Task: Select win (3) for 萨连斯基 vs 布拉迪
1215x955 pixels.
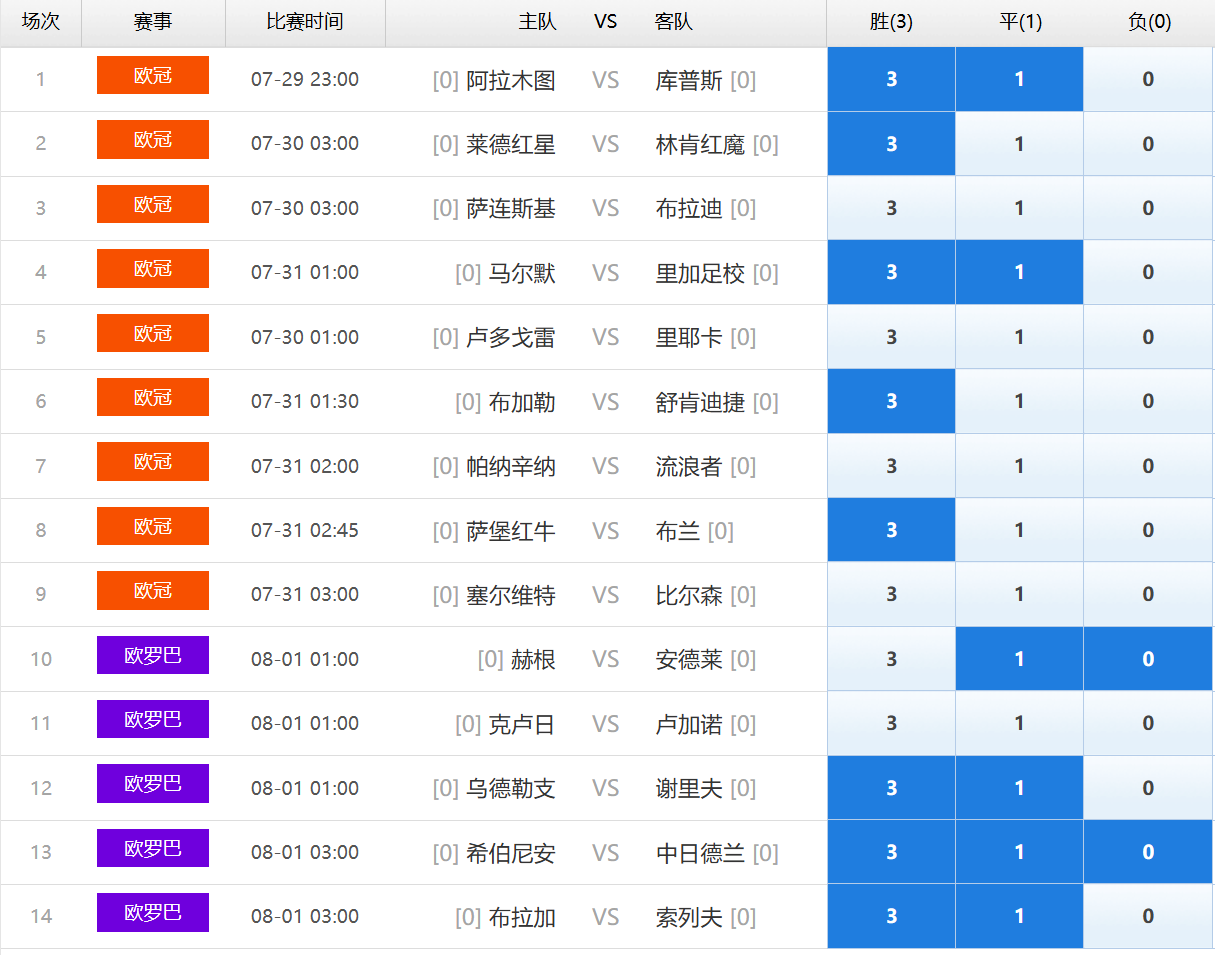Action: coord(891,208)
